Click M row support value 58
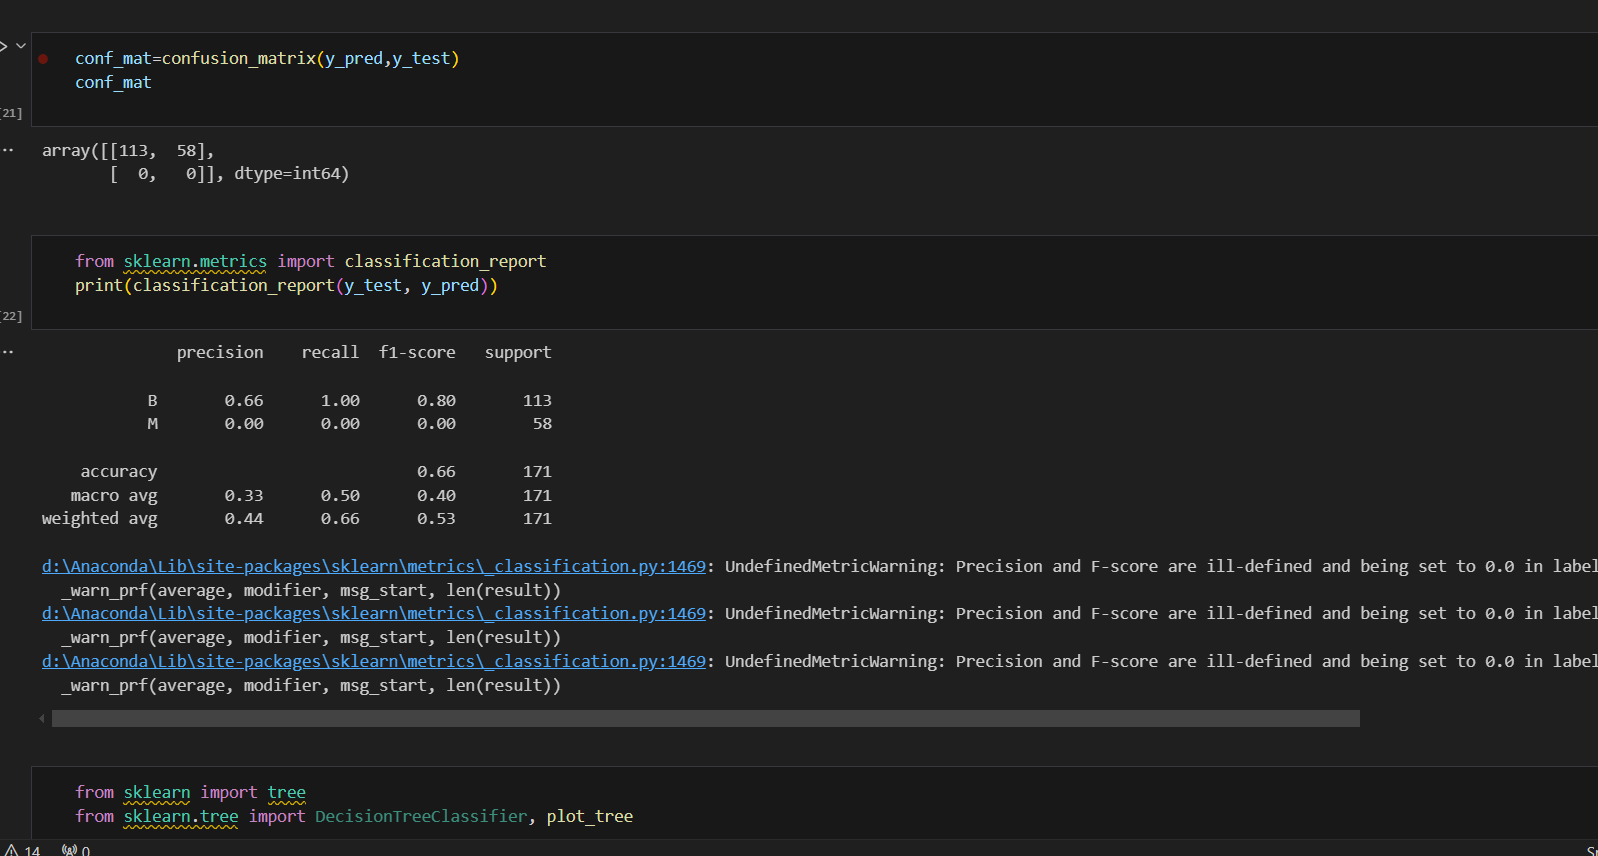The width and height of the screenshot is (1598, 856). (x=542, y=424)
